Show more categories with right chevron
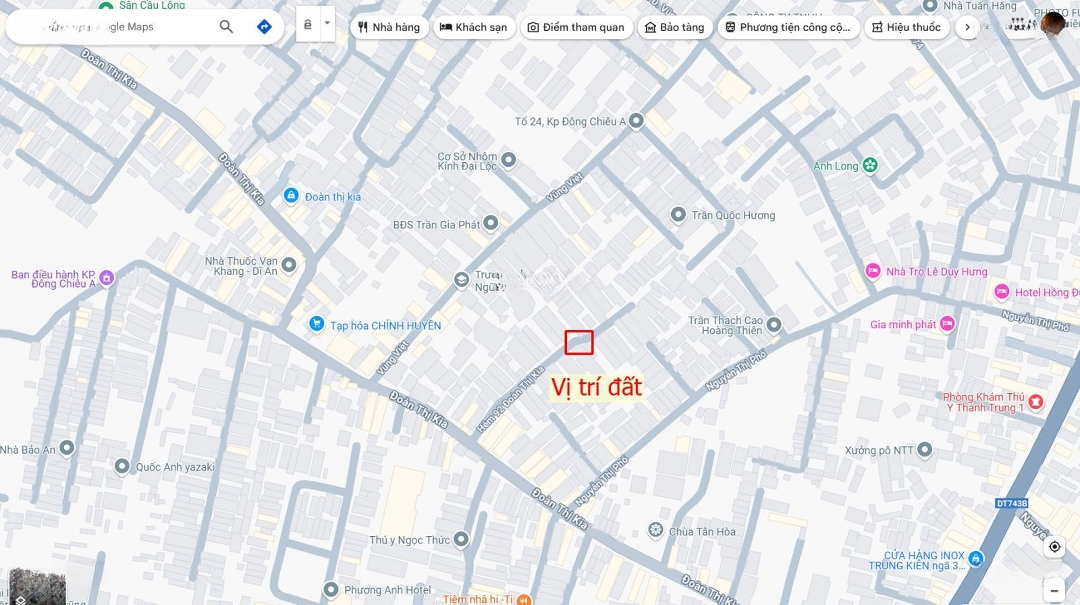The image size is (1080, 605). [x=967, y=28]
